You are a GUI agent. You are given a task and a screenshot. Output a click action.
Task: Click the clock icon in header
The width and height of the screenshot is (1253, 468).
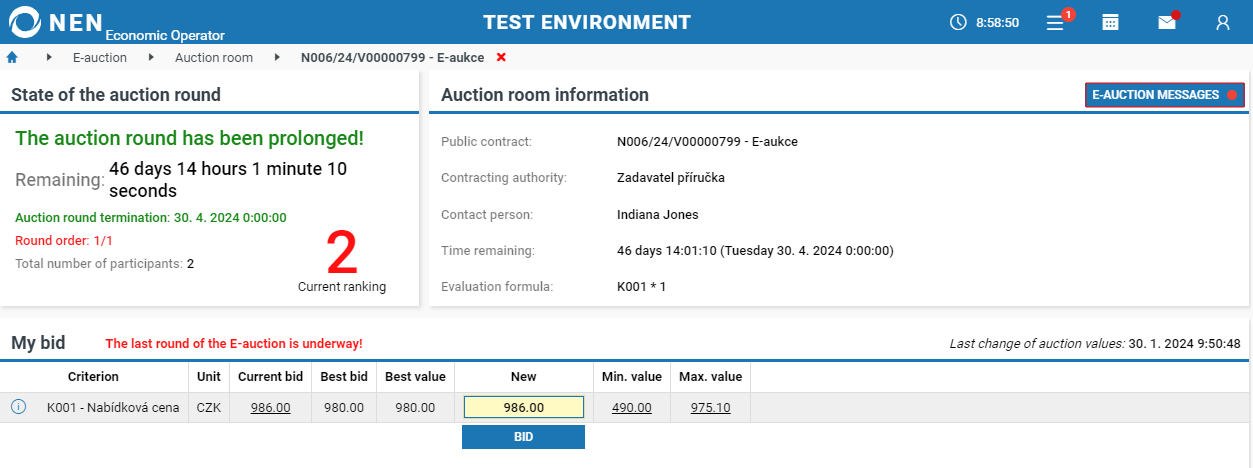point(958,22)
